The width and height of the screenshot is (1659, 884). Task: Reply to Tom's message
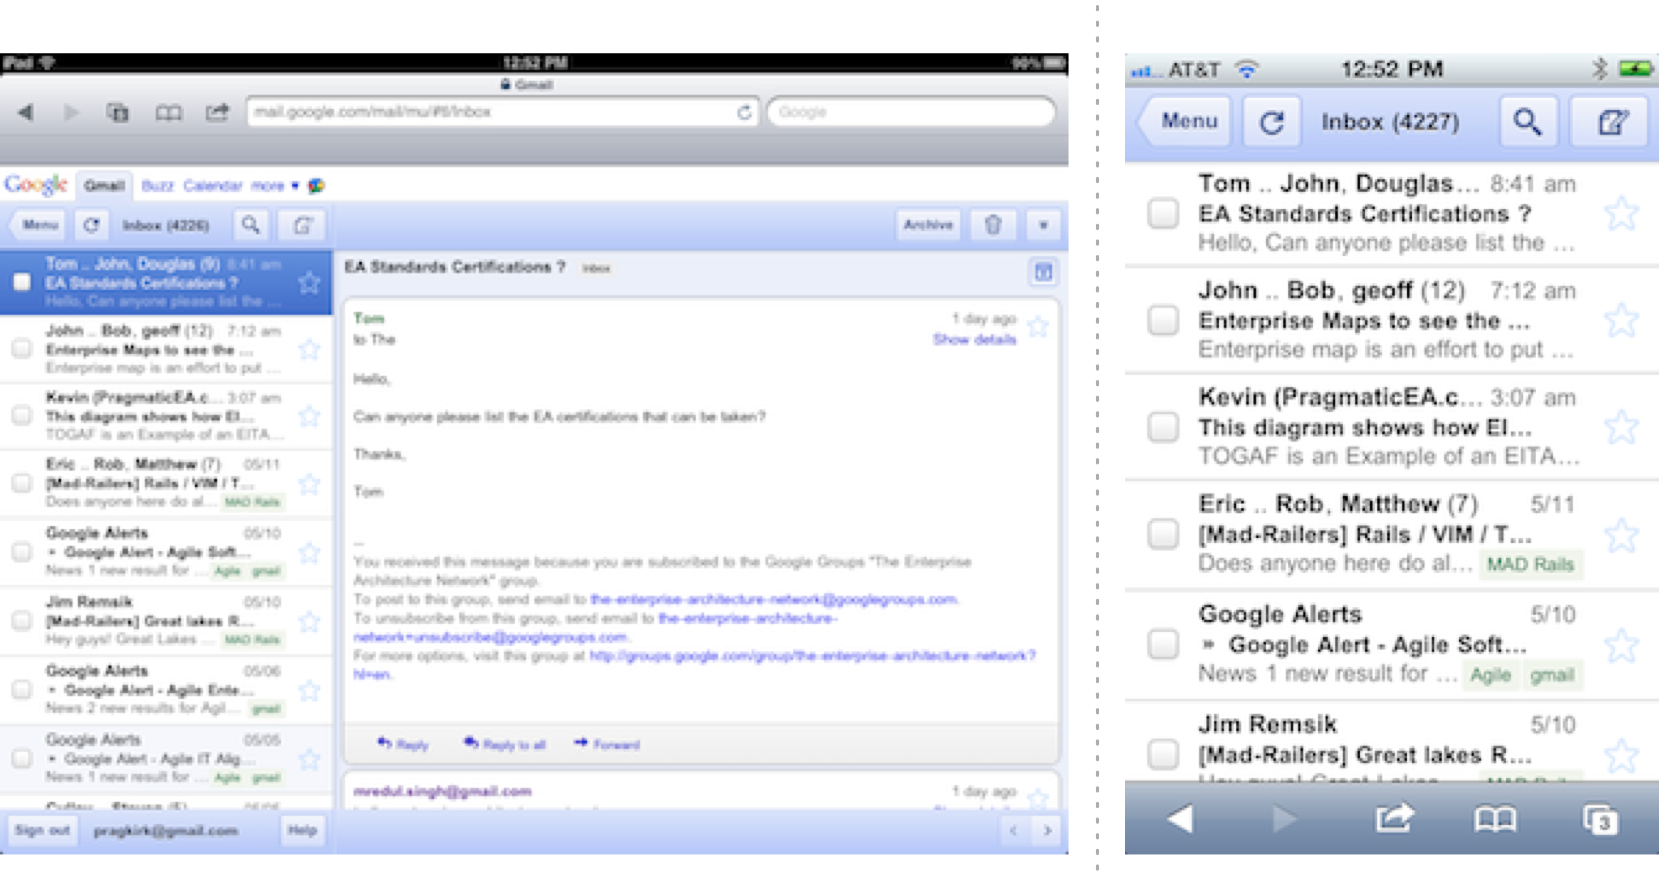(403, 744)
